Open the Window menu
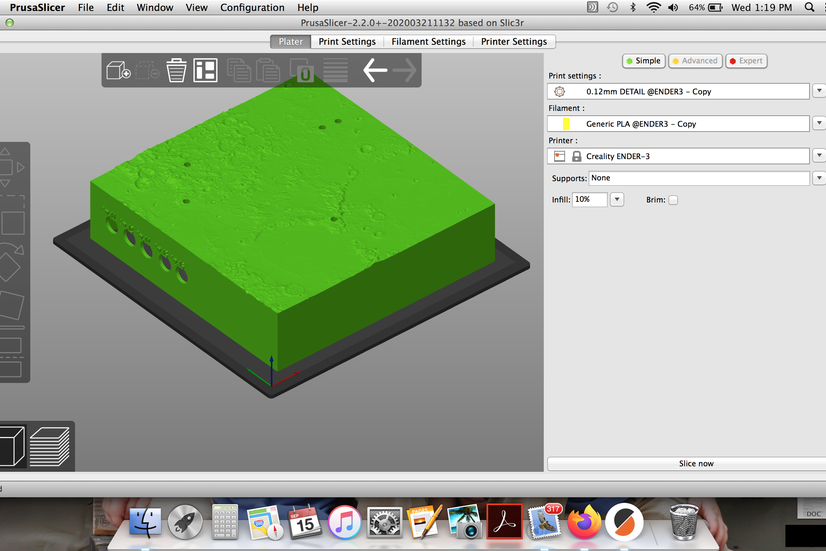This screenshot has height=551, width=826. pyautogui.click(x=155, y=7)
